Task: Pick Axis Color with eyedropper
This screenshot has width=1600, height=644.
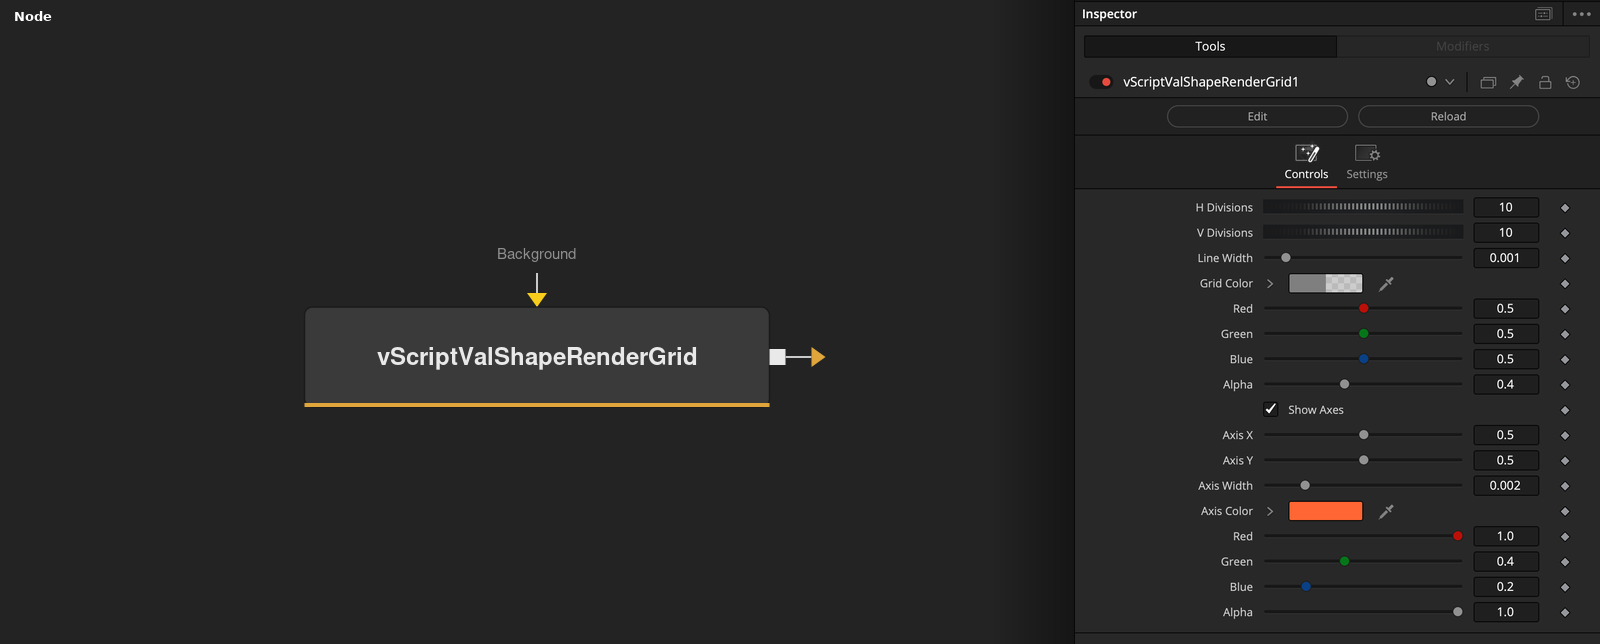Action: coord(1386,511)
